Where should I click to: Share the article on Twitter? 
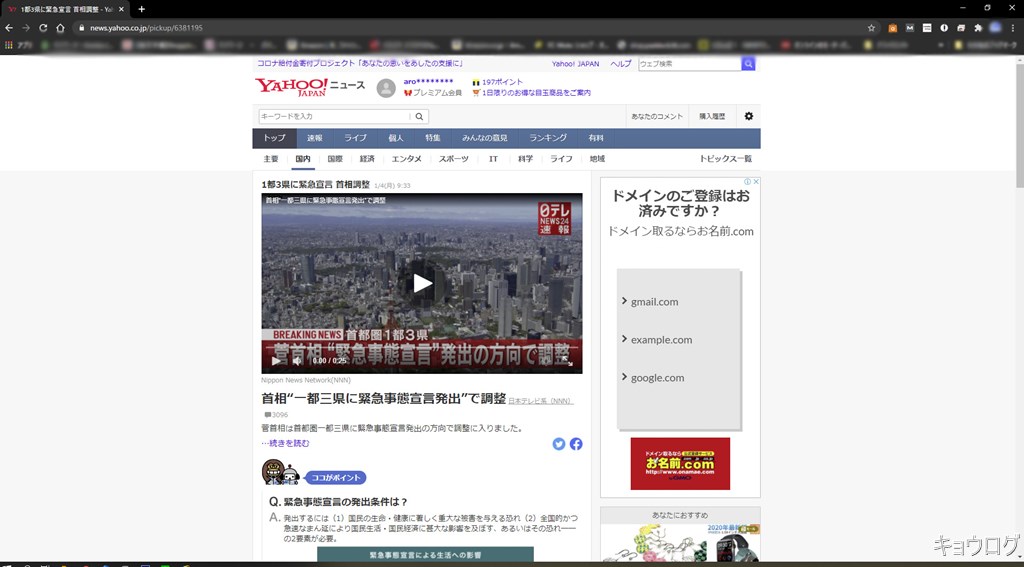[x=558, y=444]
